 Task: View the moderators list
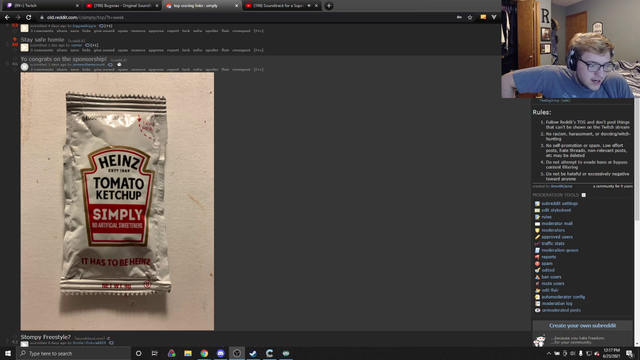point(553,230)
